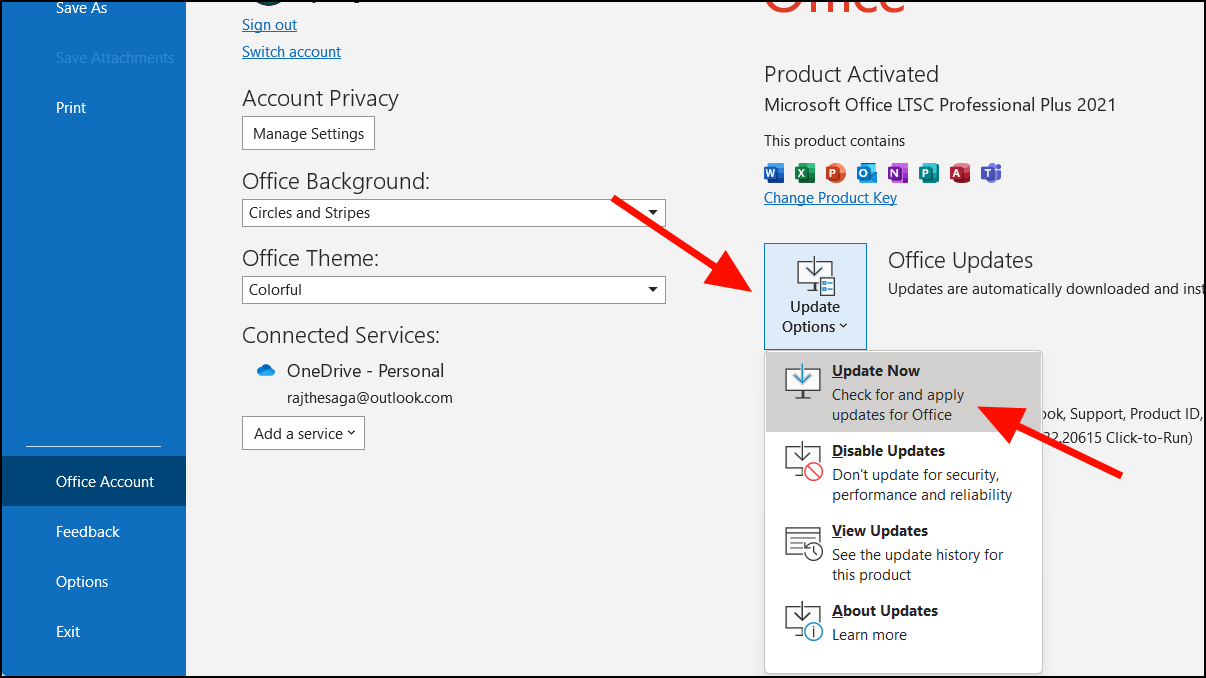Click the Account Privacy heading
The height and width of the screenshot is (678, 1206).
tap(320, 99)
